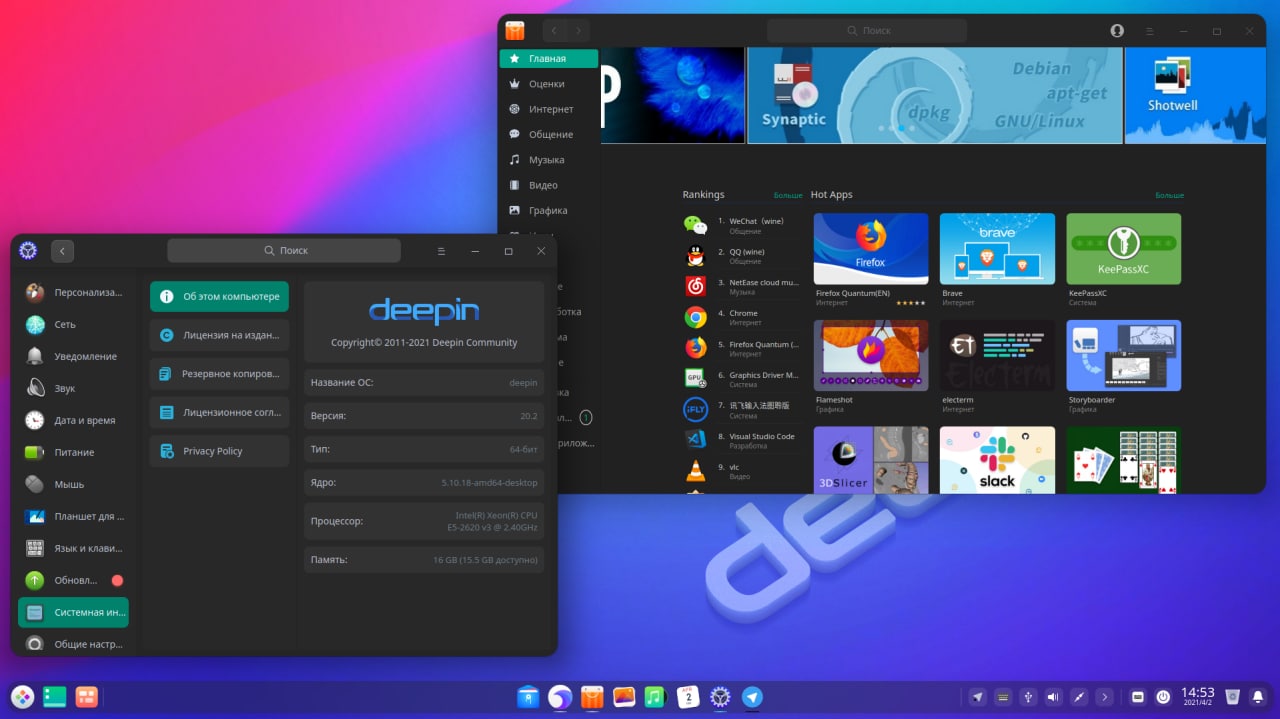Open Язык и клави... keyboard settings
1280x719 pixels.
click(74, 548)
